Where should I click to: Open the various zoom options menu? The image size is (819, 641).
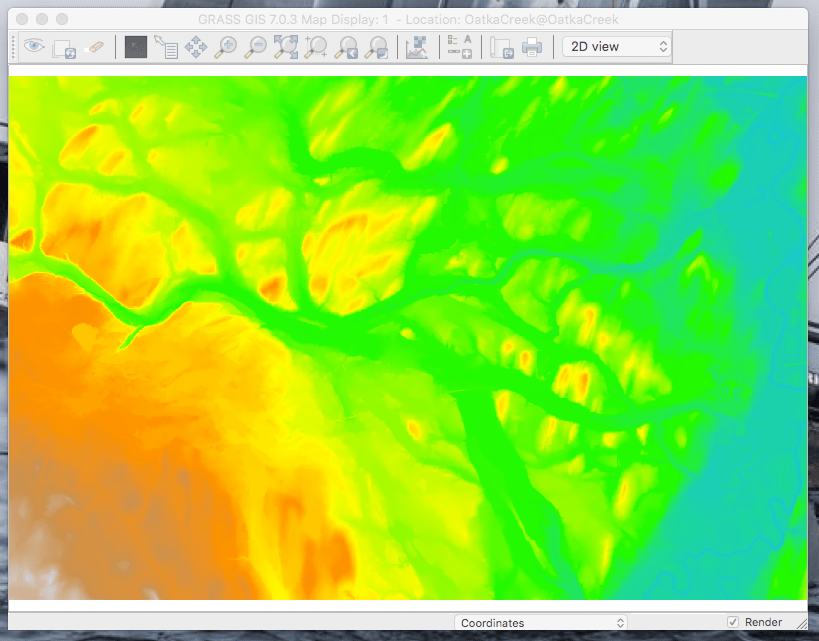coord(377,46)
